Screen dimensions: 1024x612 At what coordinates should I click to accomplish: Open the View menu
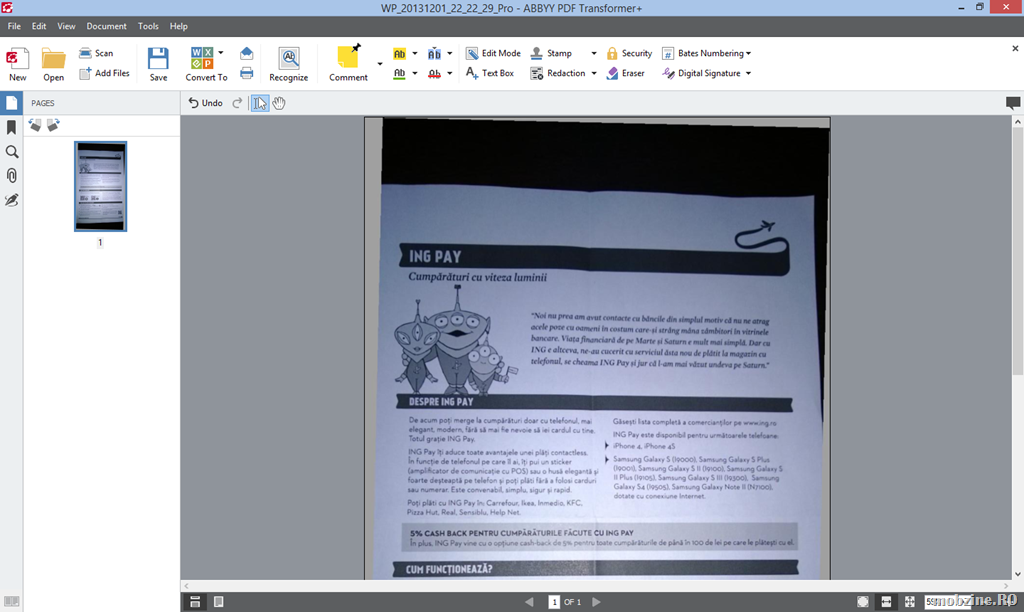[66, 26]
